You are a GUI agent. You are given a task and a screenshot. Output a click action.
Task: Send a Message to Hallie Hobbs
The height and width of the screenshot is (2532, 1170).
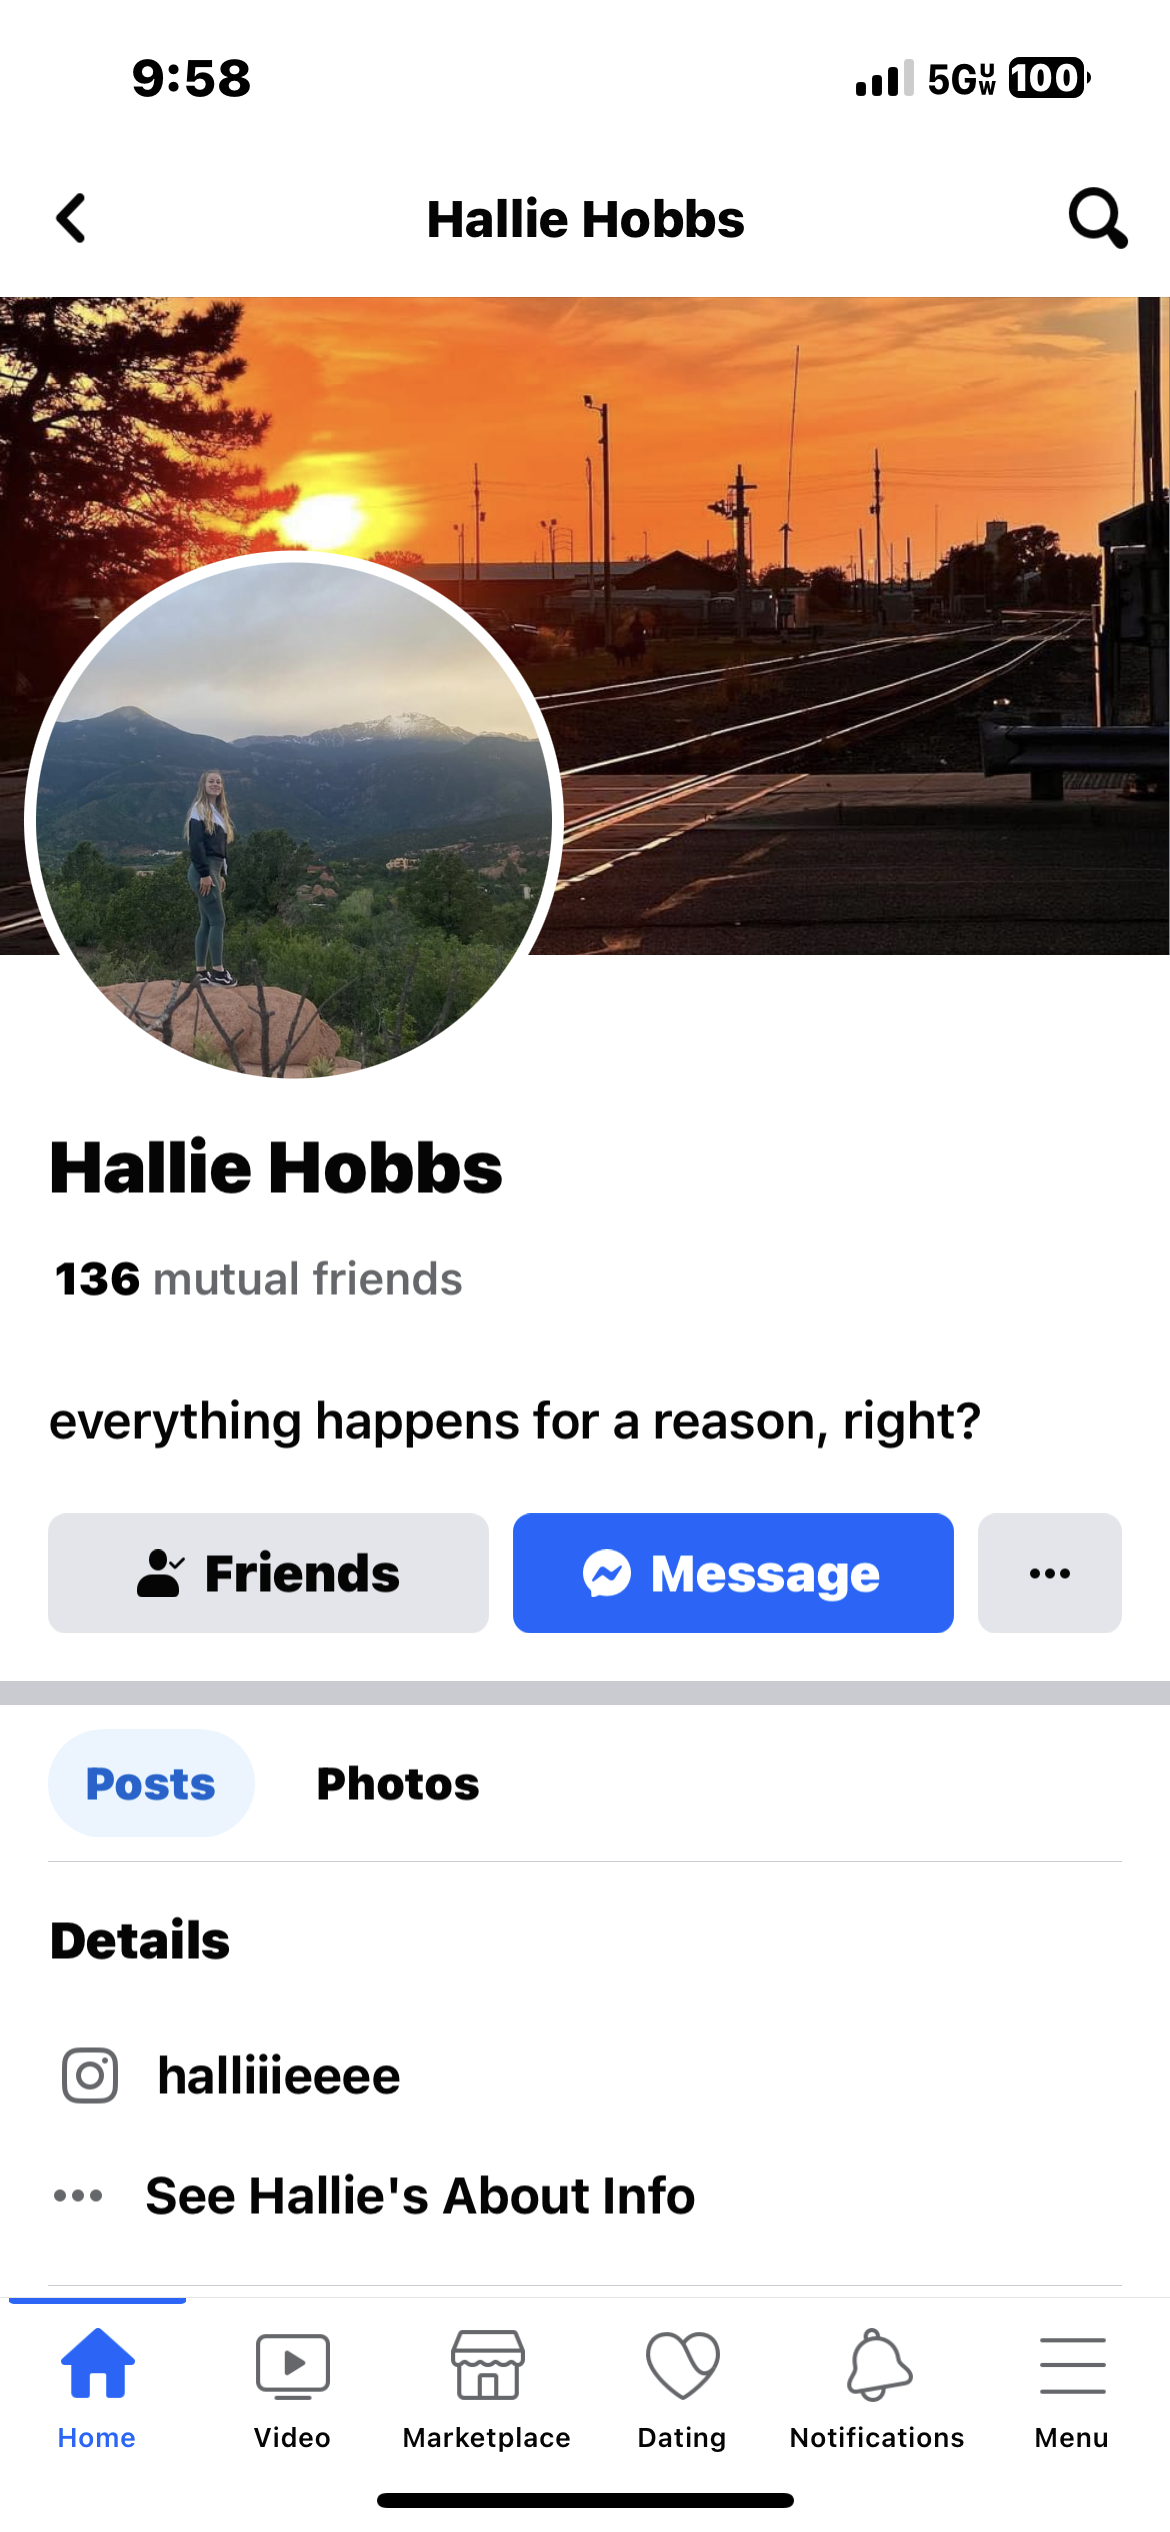(733, 1573)
